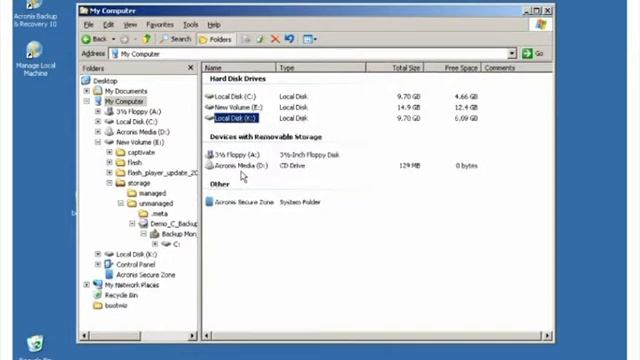Image resolution: width=640 pixels, height=360 pixels.
Task: Select the .meta folder in tree
Action: point(159,213)
